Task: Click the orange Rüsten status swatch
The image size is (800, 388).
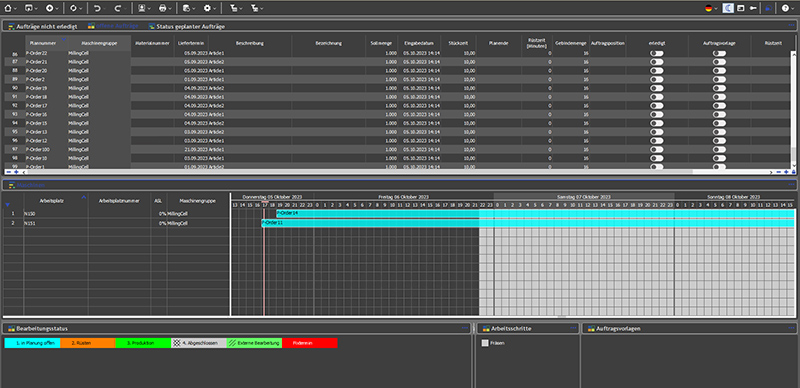Action: (x=88, y=343)
